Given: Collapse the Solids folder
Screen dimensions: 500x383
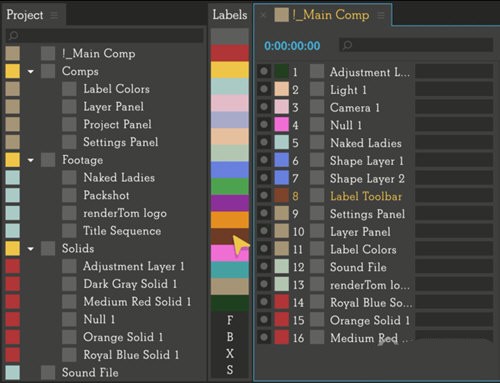Looking at the screenshot, I should [31, 249].
